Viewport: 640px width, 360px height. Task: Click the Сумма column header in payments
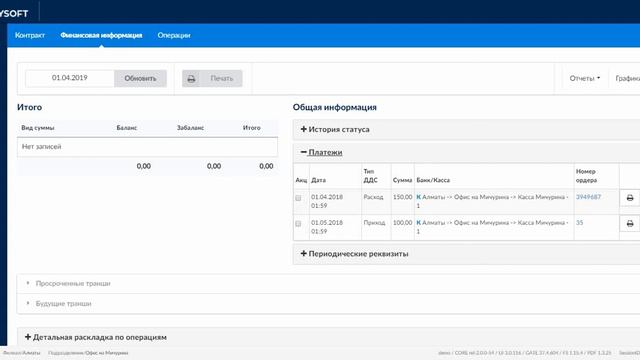pyautogui.click(x=402, y=180)
